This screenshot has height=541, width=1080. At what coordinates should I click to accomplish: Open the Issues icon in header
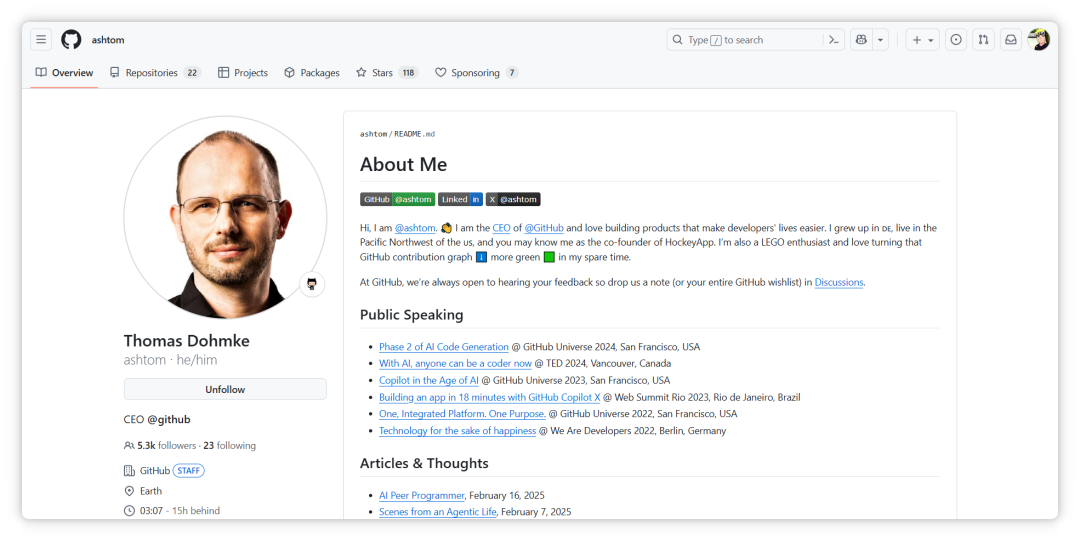point(956,40)
